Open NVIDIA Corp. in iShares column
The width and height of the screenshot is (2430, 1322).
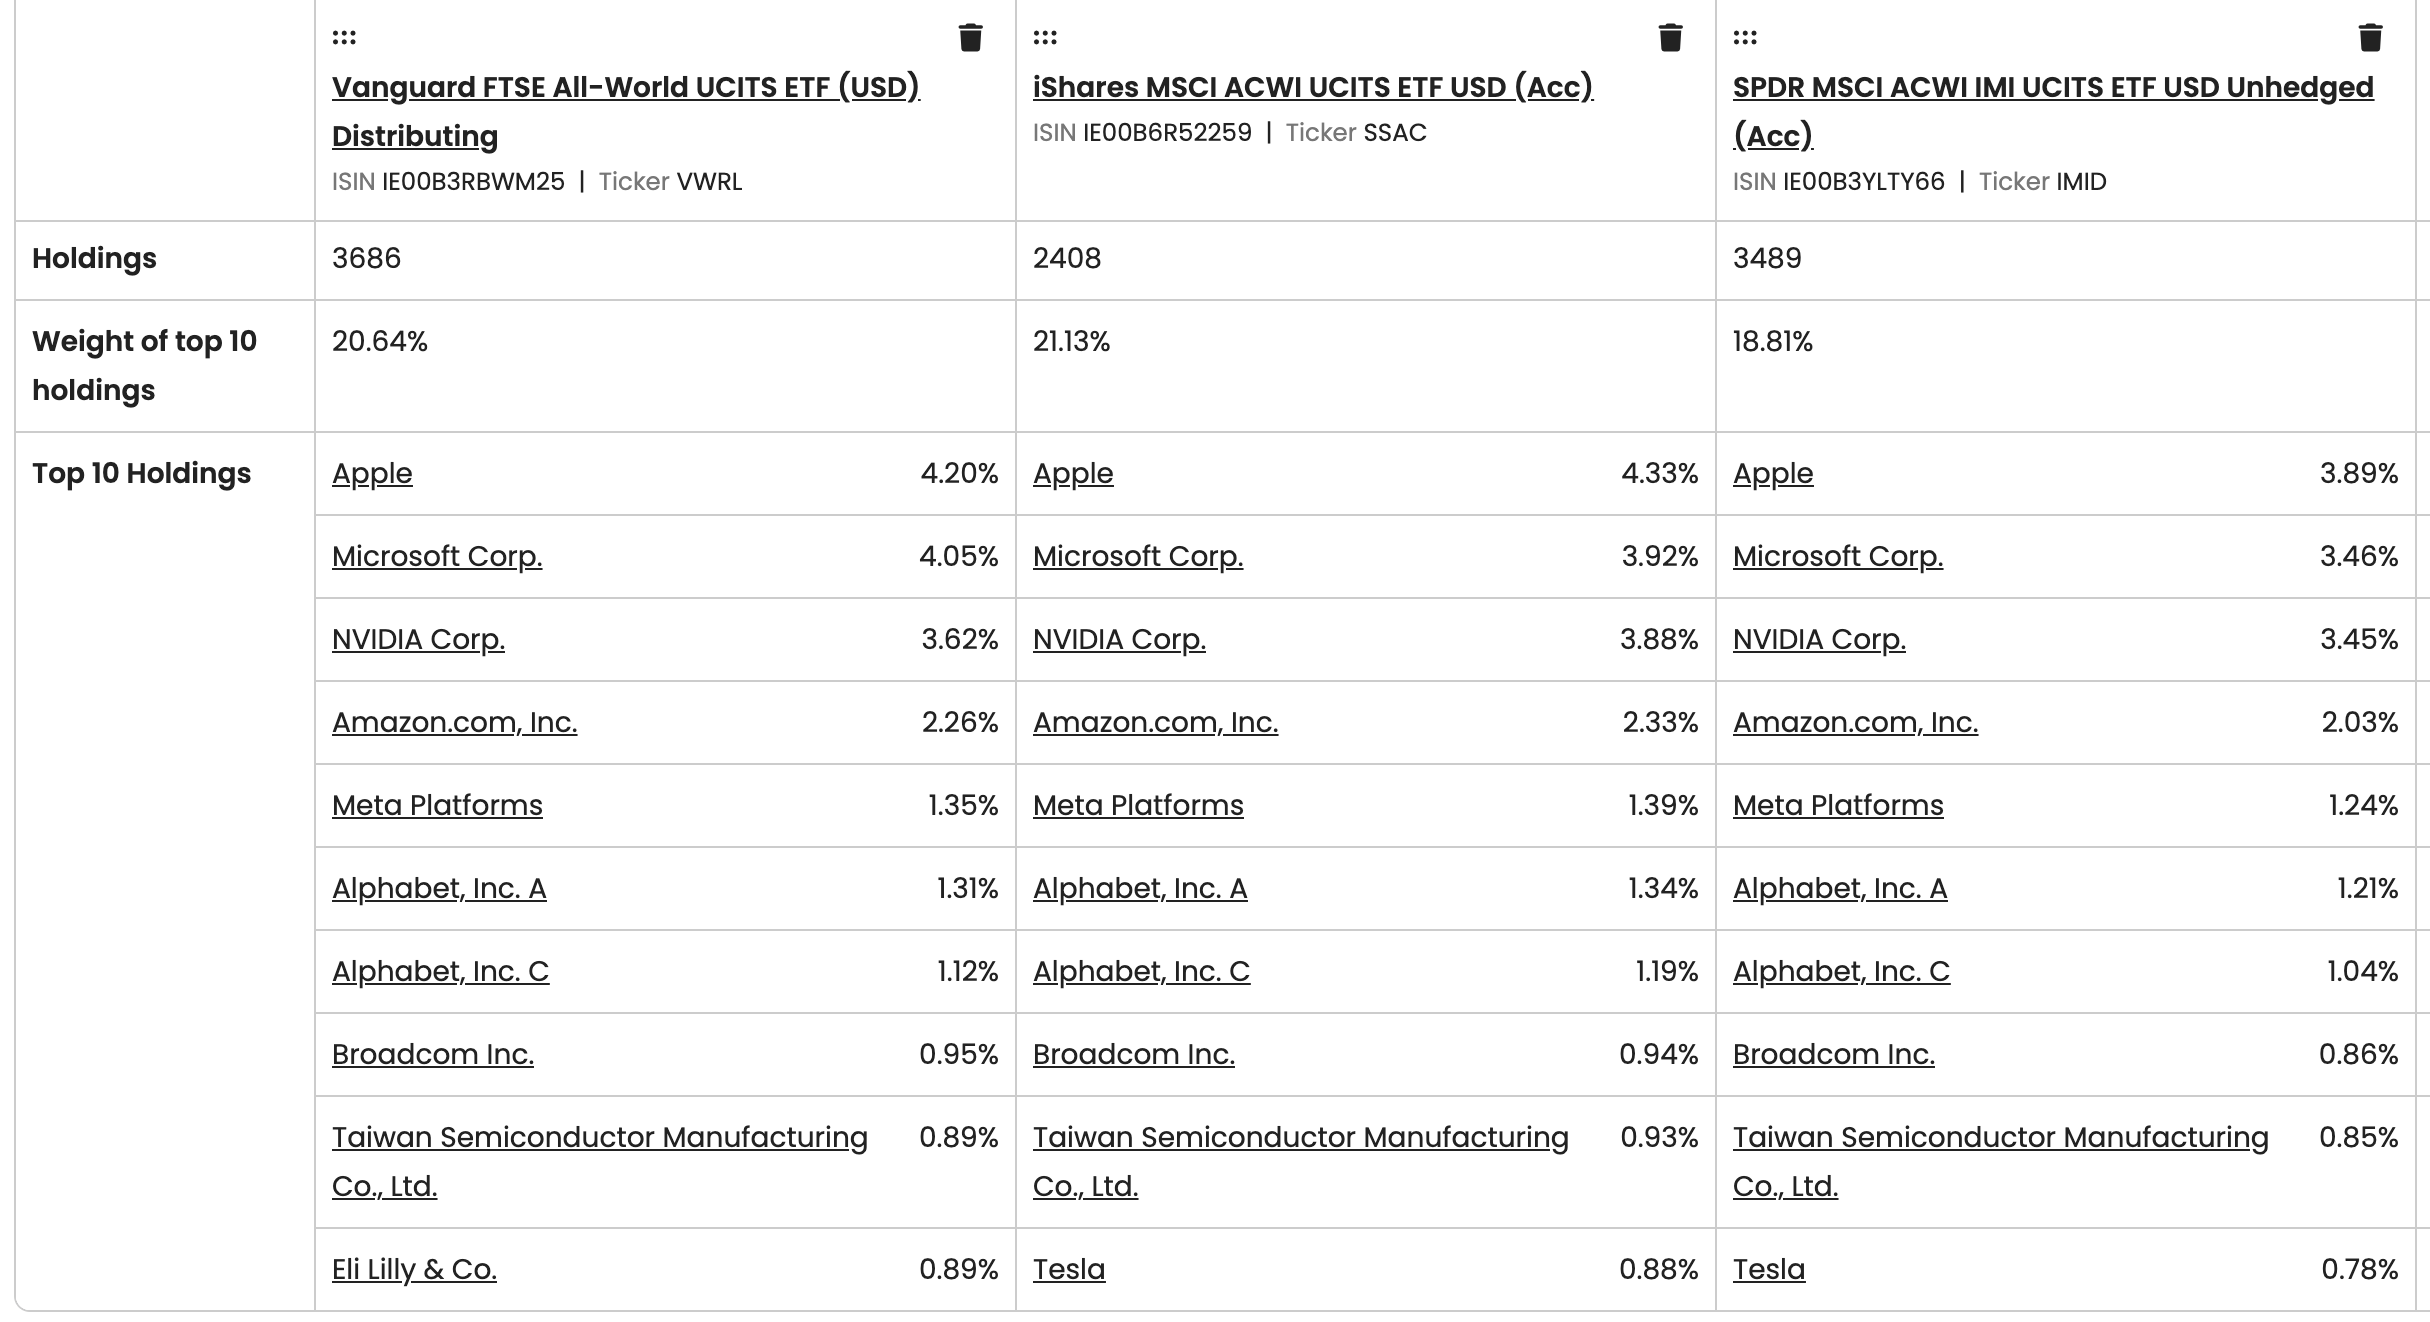coord(1119,639)
